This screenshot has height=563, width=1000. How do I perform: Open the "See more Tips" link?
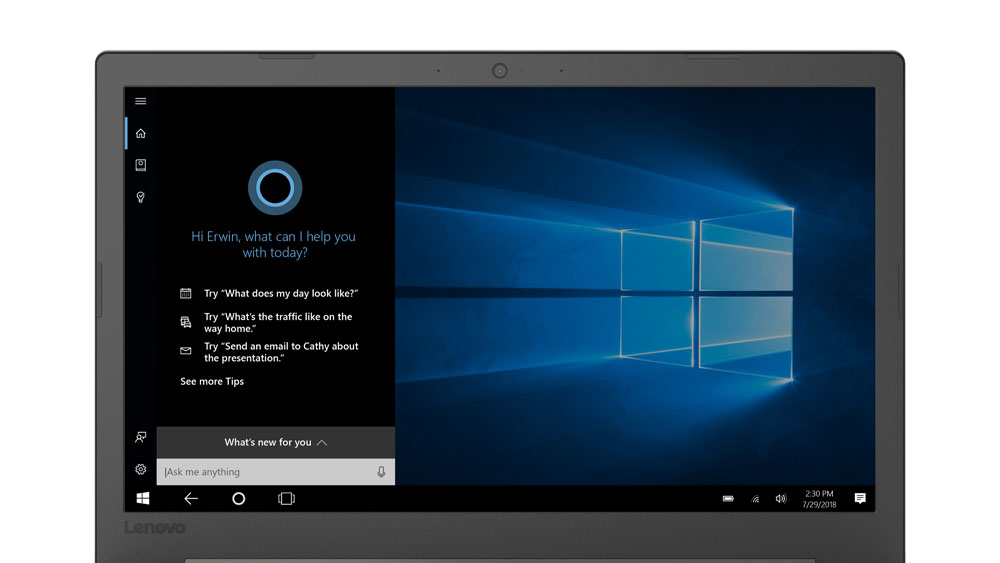tap(212, 381)
